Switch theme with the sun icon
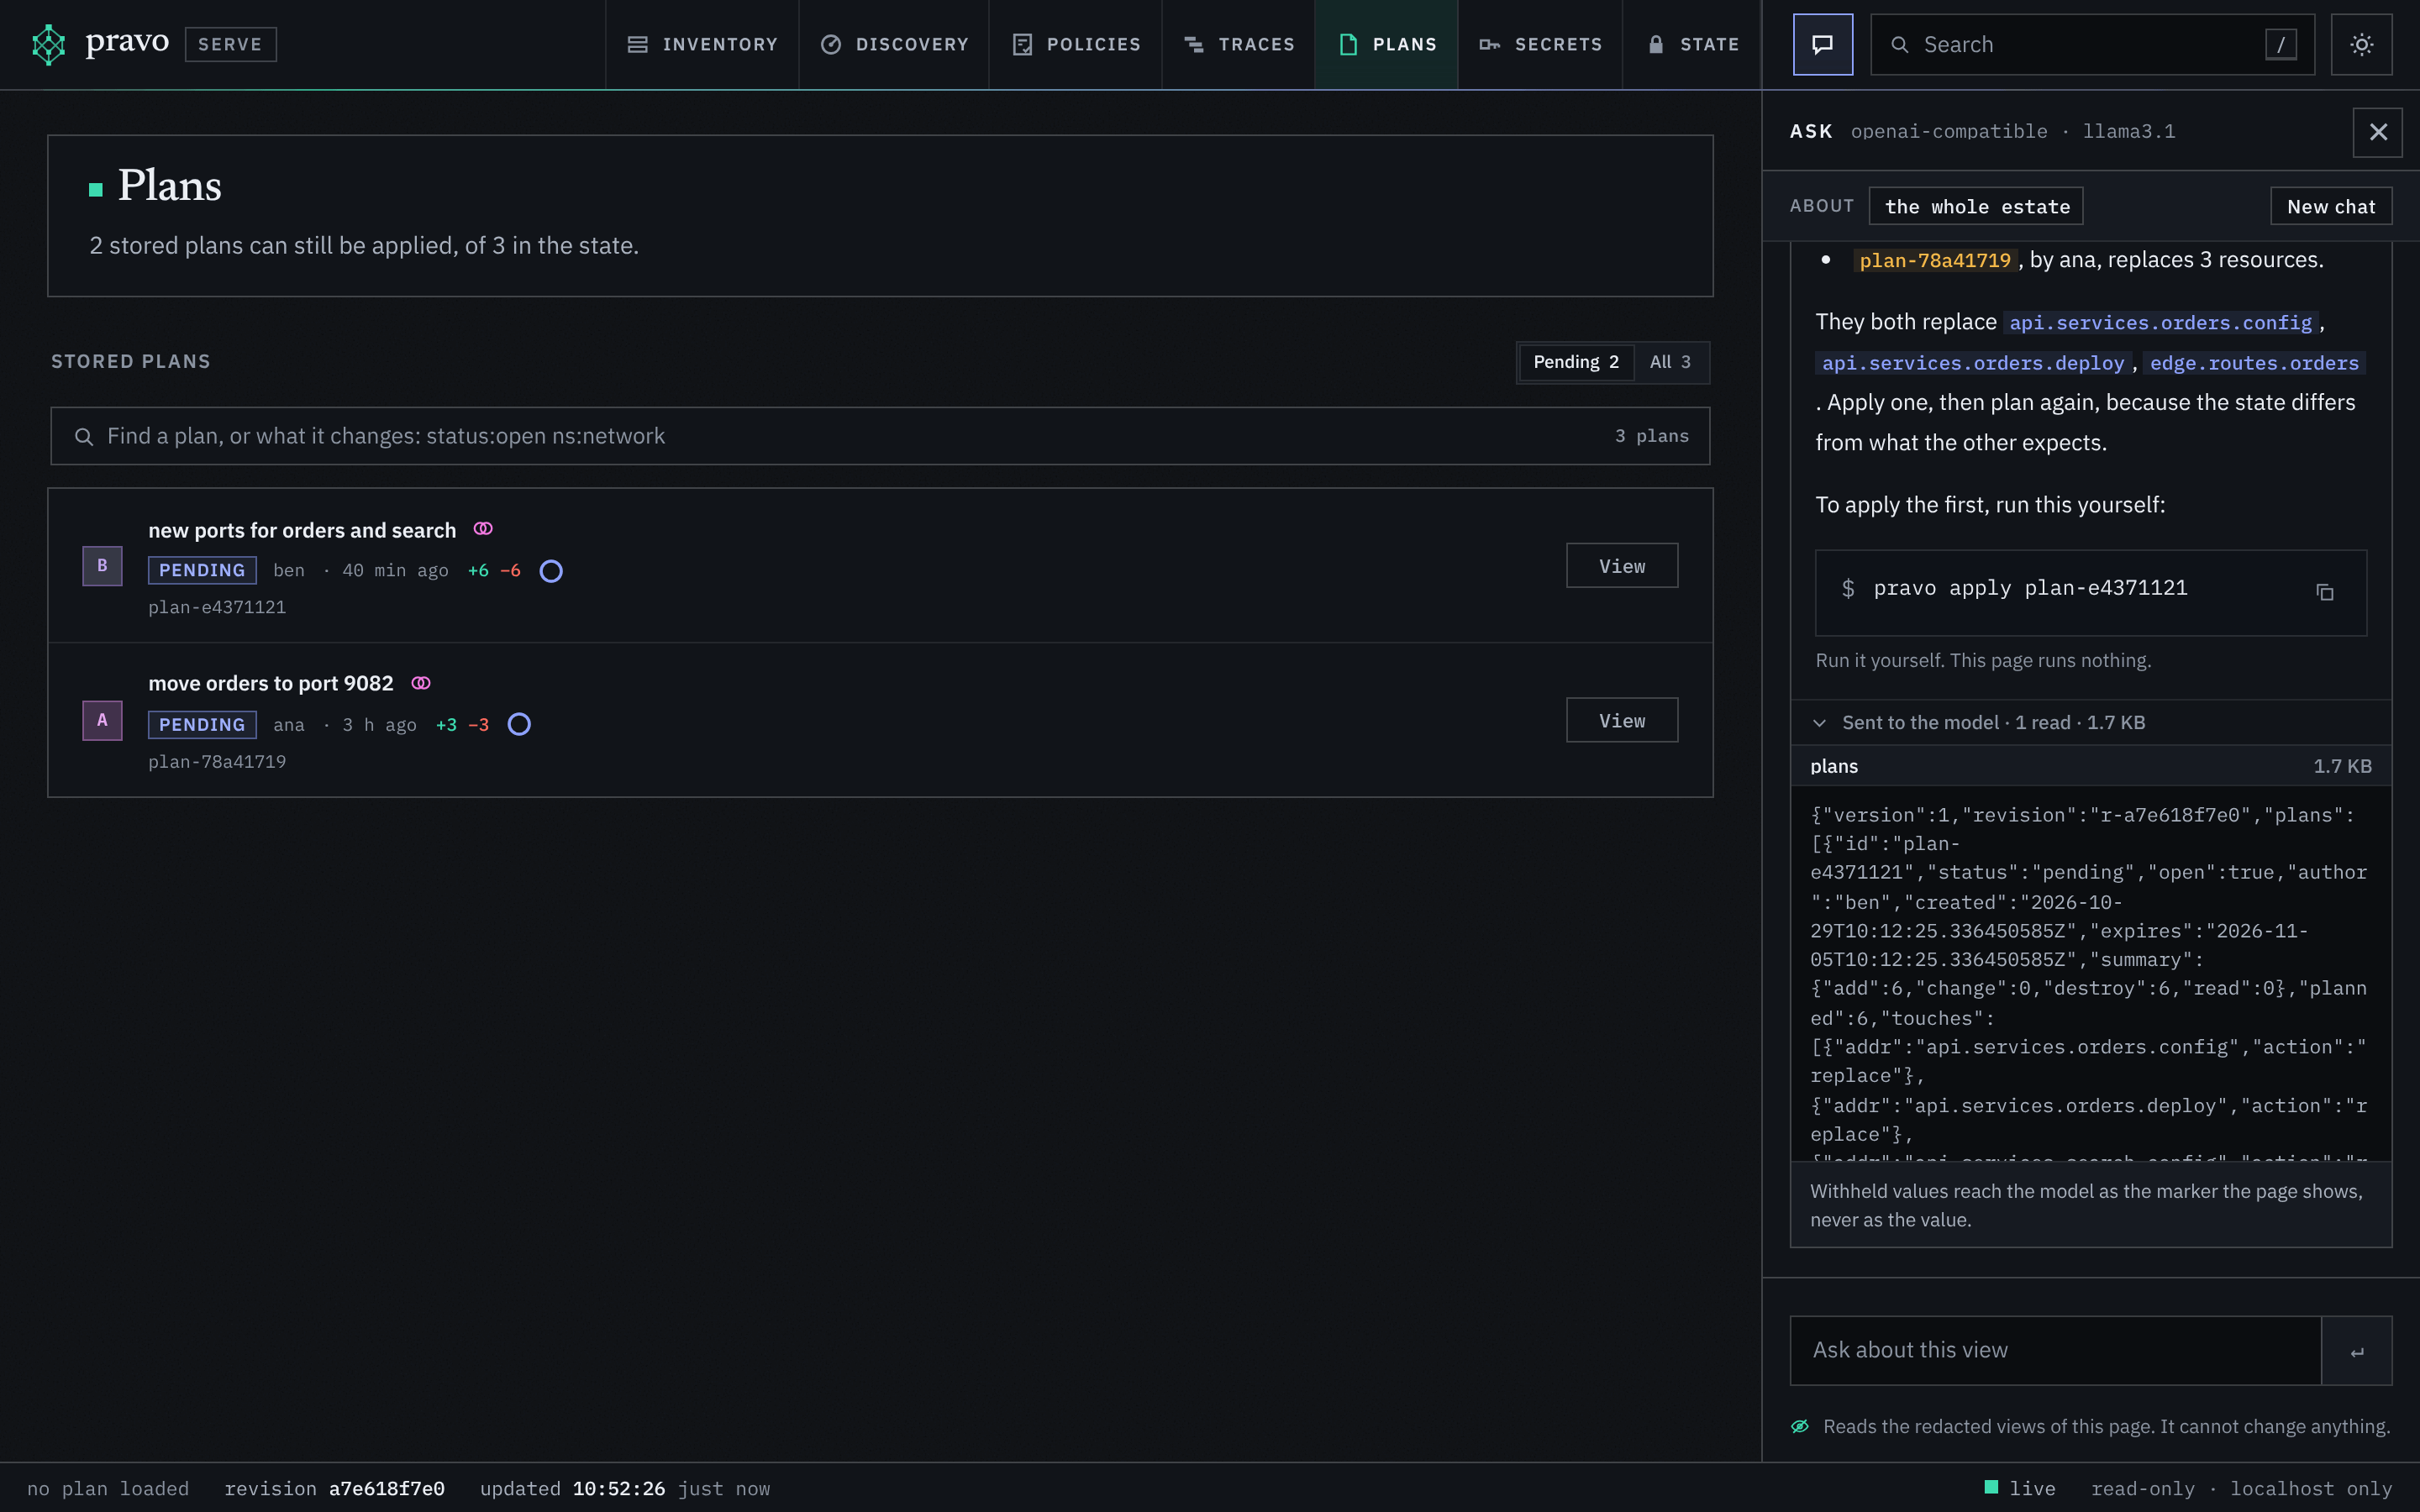The height and width of the screenshot is (1512, 2420). (2361, 44)
